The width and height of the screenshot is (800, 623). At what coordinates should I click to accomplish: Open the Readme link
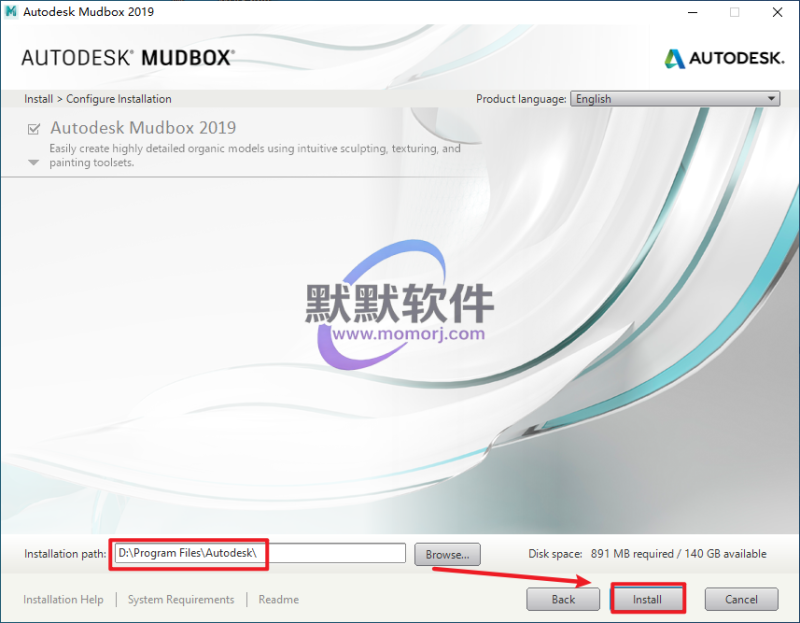pos(278,599)
